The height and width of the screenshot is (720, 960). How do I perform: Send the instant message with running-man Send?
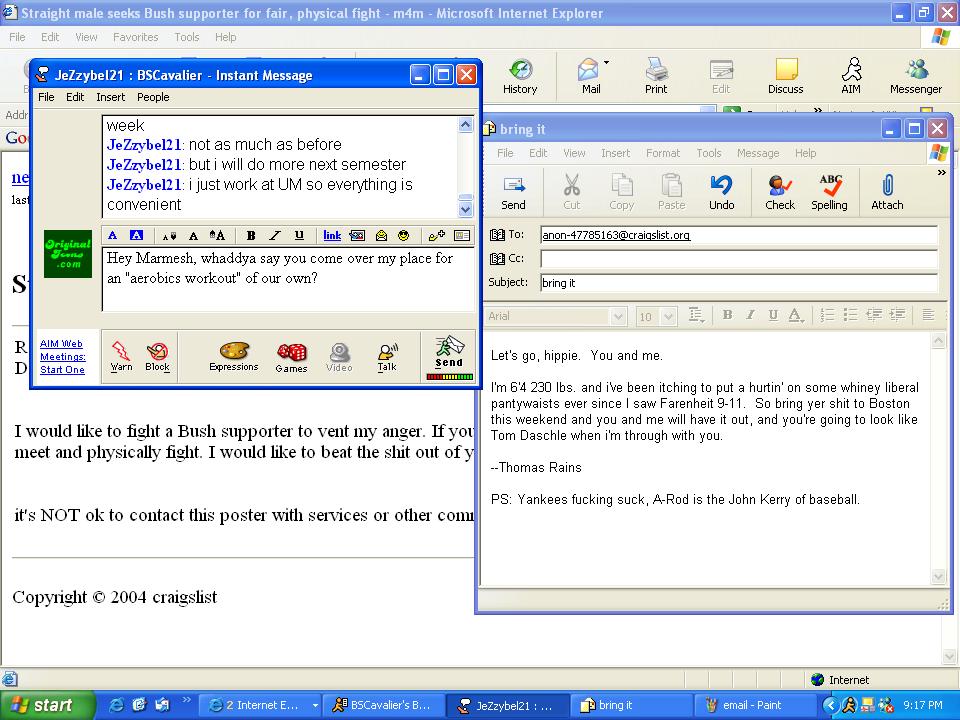pyautogui.click(x=449, y=352)
